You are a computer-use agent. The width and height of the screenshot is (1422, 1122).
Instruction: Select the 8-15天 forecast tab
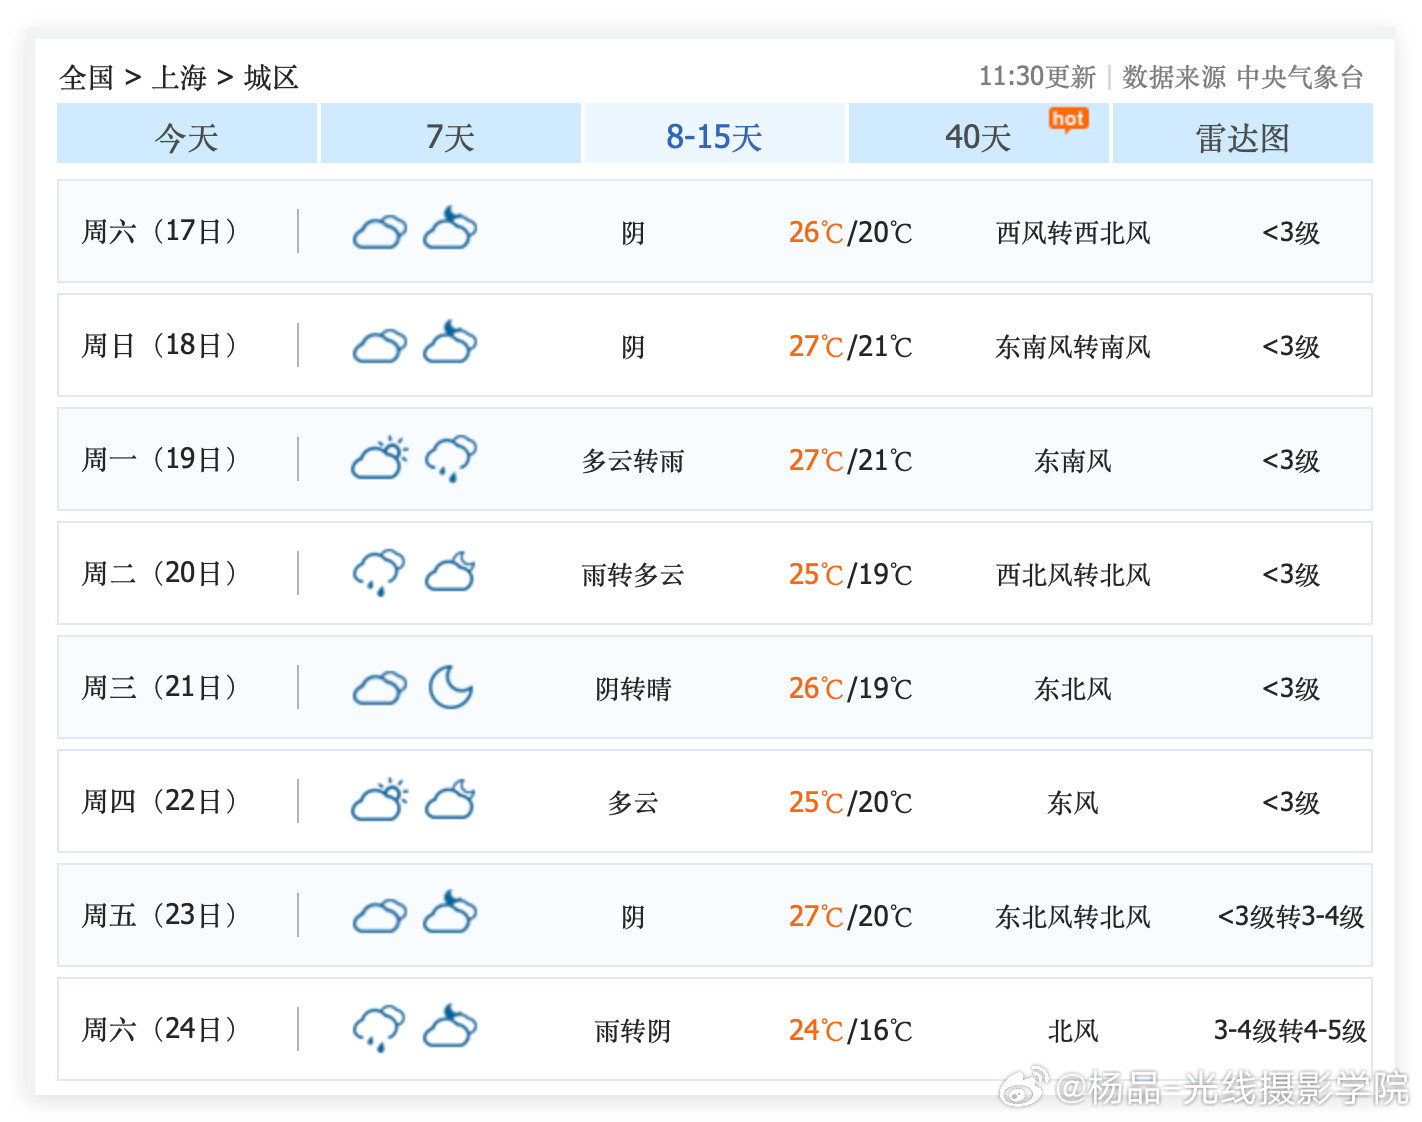pos(715,133)
